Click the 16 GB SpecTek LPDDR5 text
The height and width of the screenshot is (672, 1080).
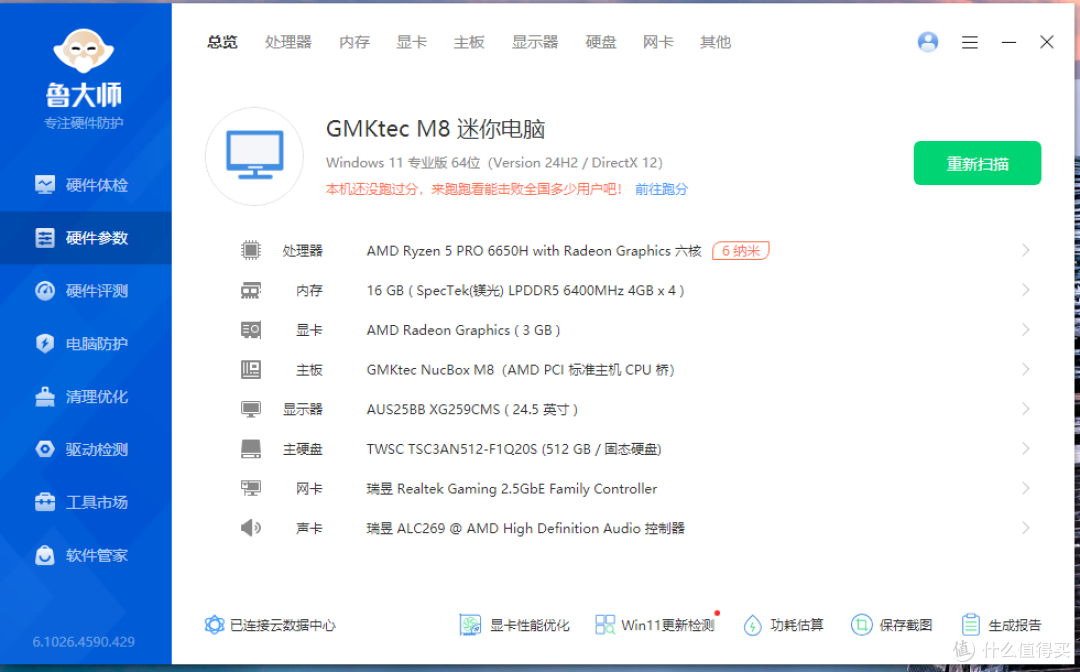[x=526, y=291]
